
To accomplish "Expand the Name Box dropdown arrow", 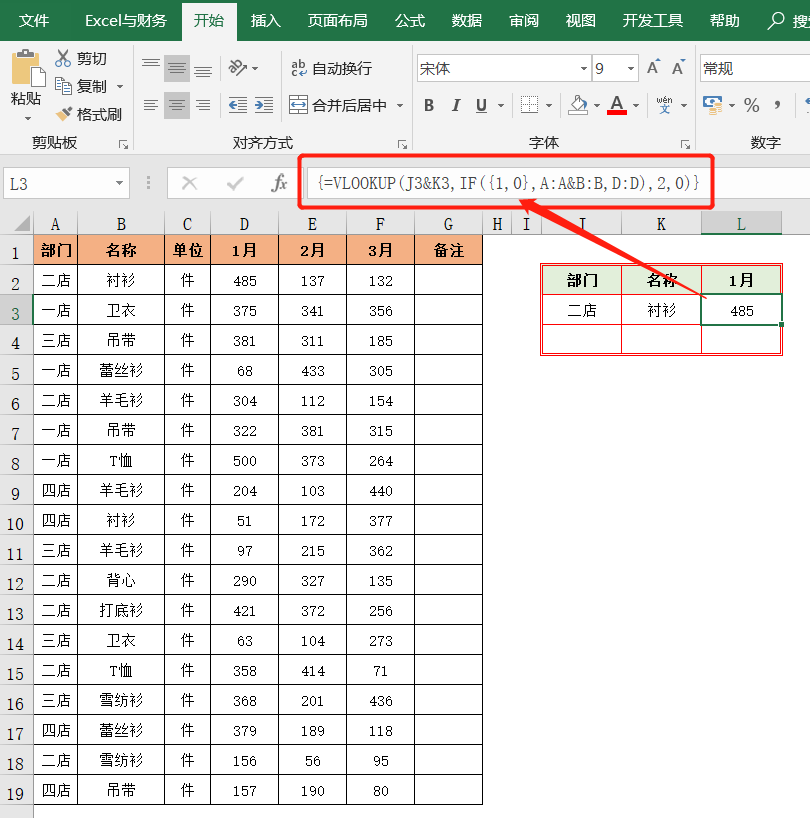I will (119, 183).
